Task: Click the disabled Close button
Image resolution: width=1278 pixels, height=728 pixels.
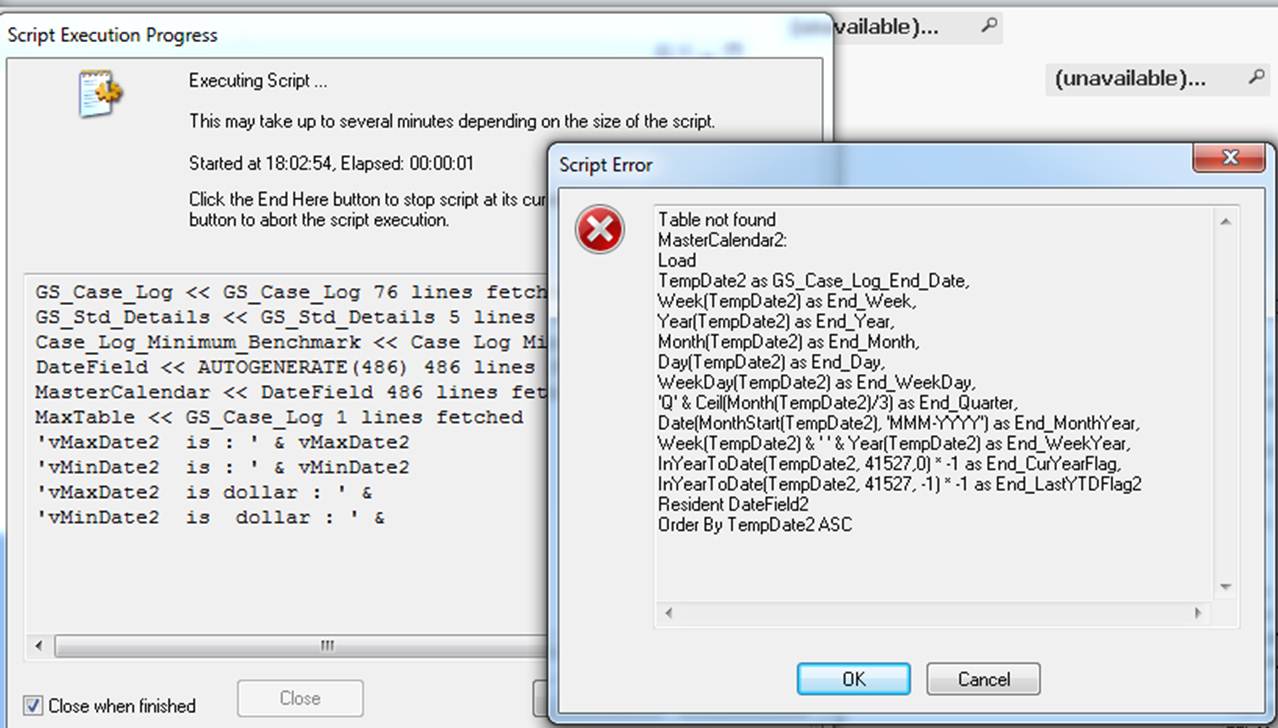Action: coord(300,698)
